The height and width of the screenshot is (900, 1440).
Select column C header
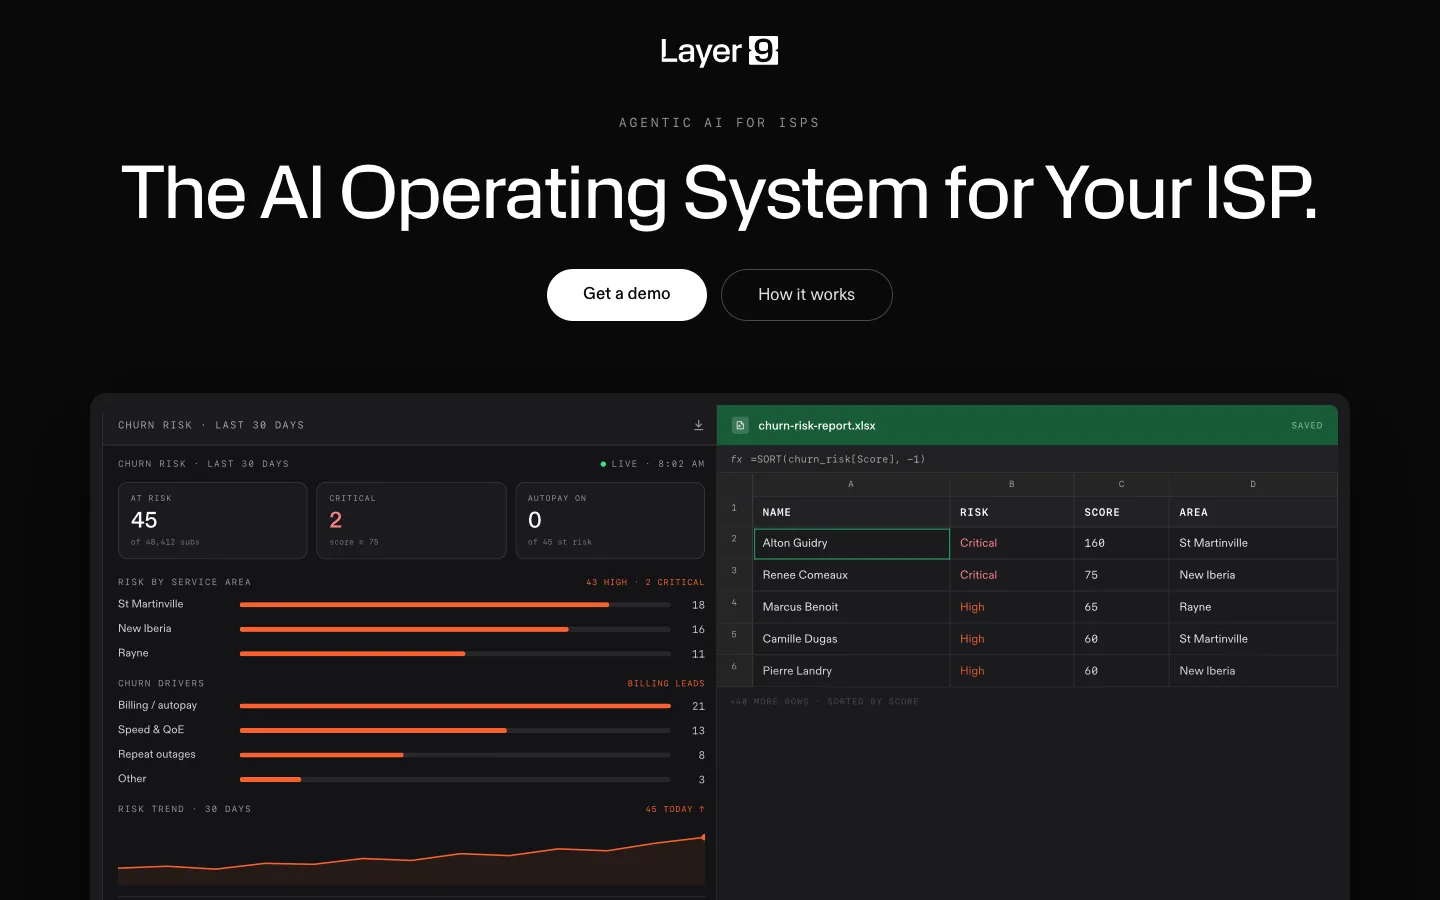coord(1122,484)
